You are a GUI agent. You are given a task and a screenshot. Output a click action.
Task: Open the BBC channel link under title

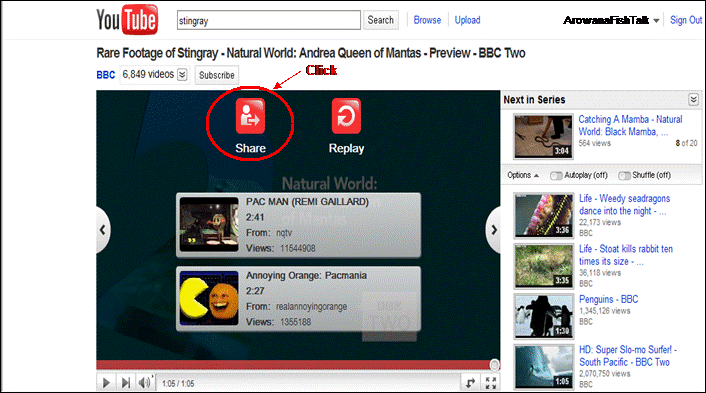[106, 75]
